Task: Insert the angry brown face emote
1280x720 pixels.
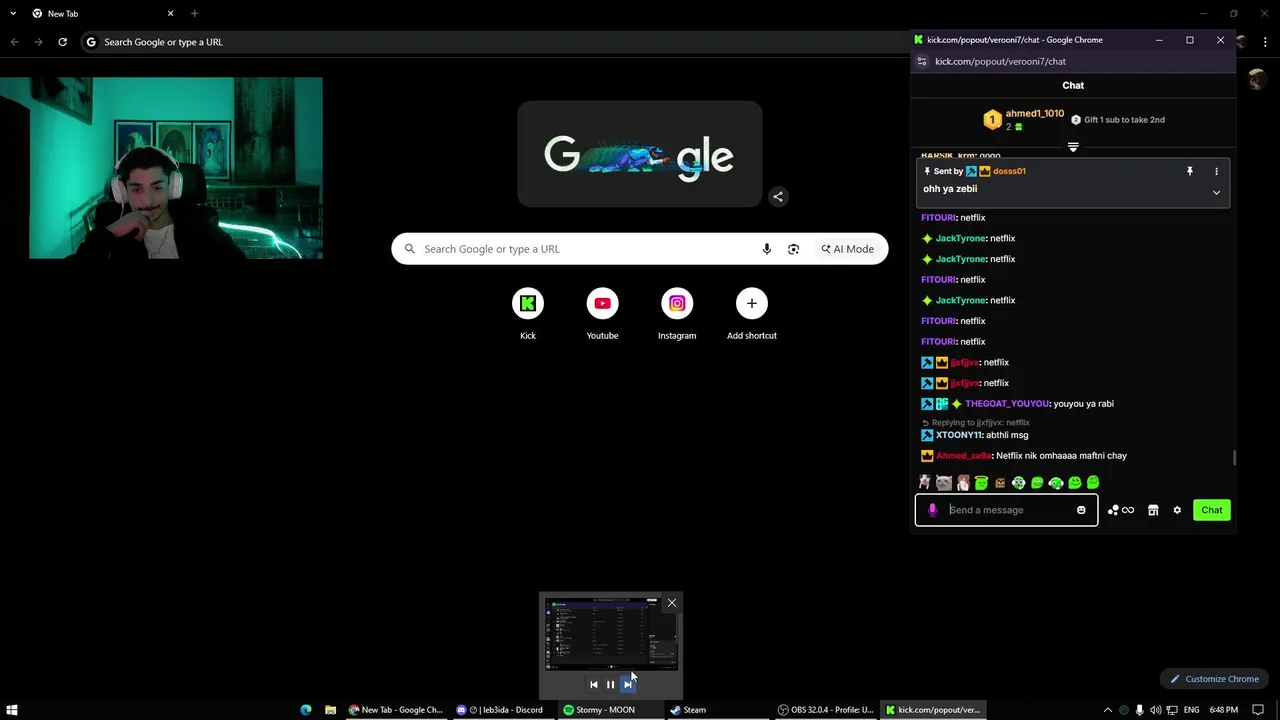Action: click(x=1000, y=483)
